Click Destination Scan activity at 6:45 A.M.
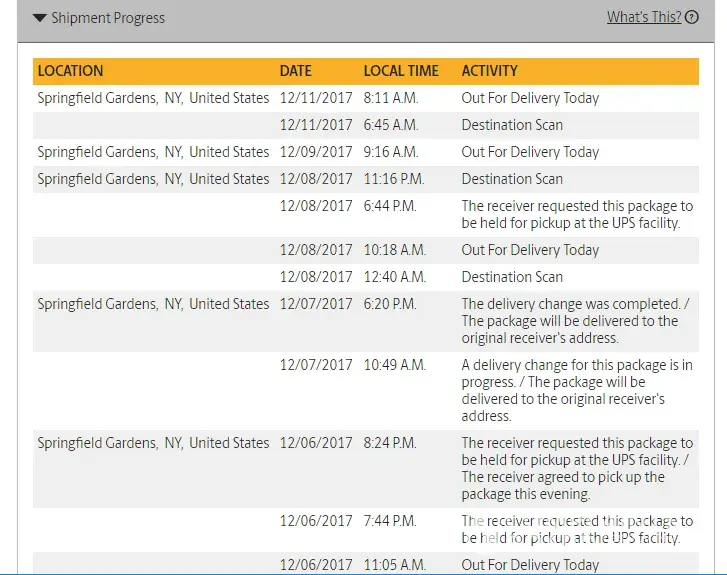 click(x=511, y=125)
